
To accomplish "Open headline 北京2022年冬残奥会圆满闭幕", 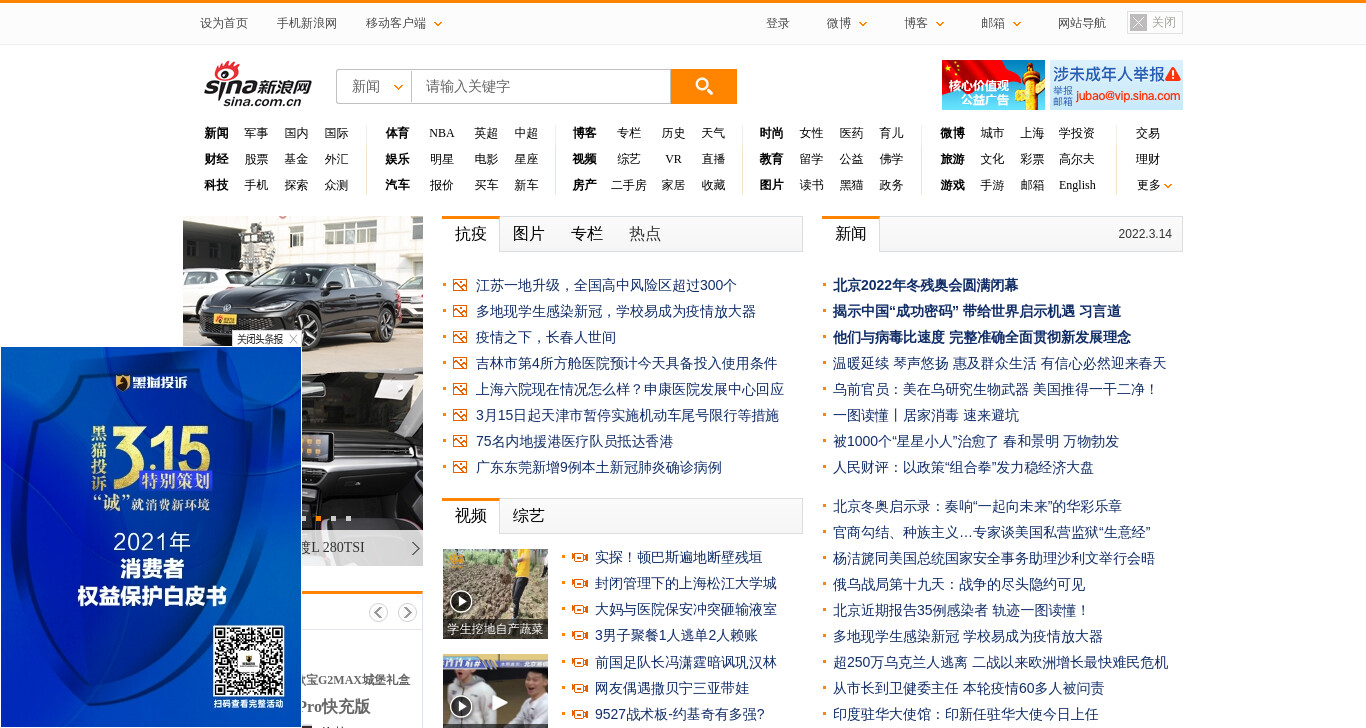I will click(925, 285).
